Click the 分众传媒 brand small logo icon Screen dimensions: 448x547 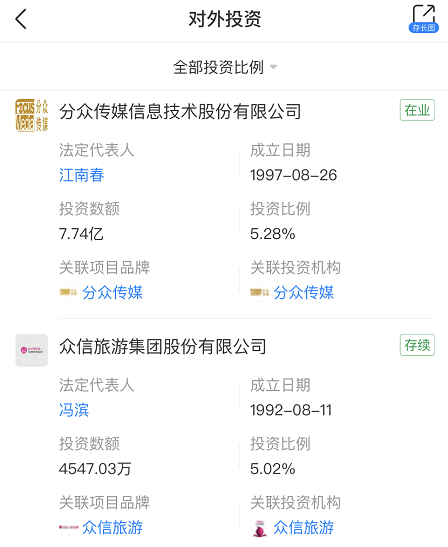(68, 292)
